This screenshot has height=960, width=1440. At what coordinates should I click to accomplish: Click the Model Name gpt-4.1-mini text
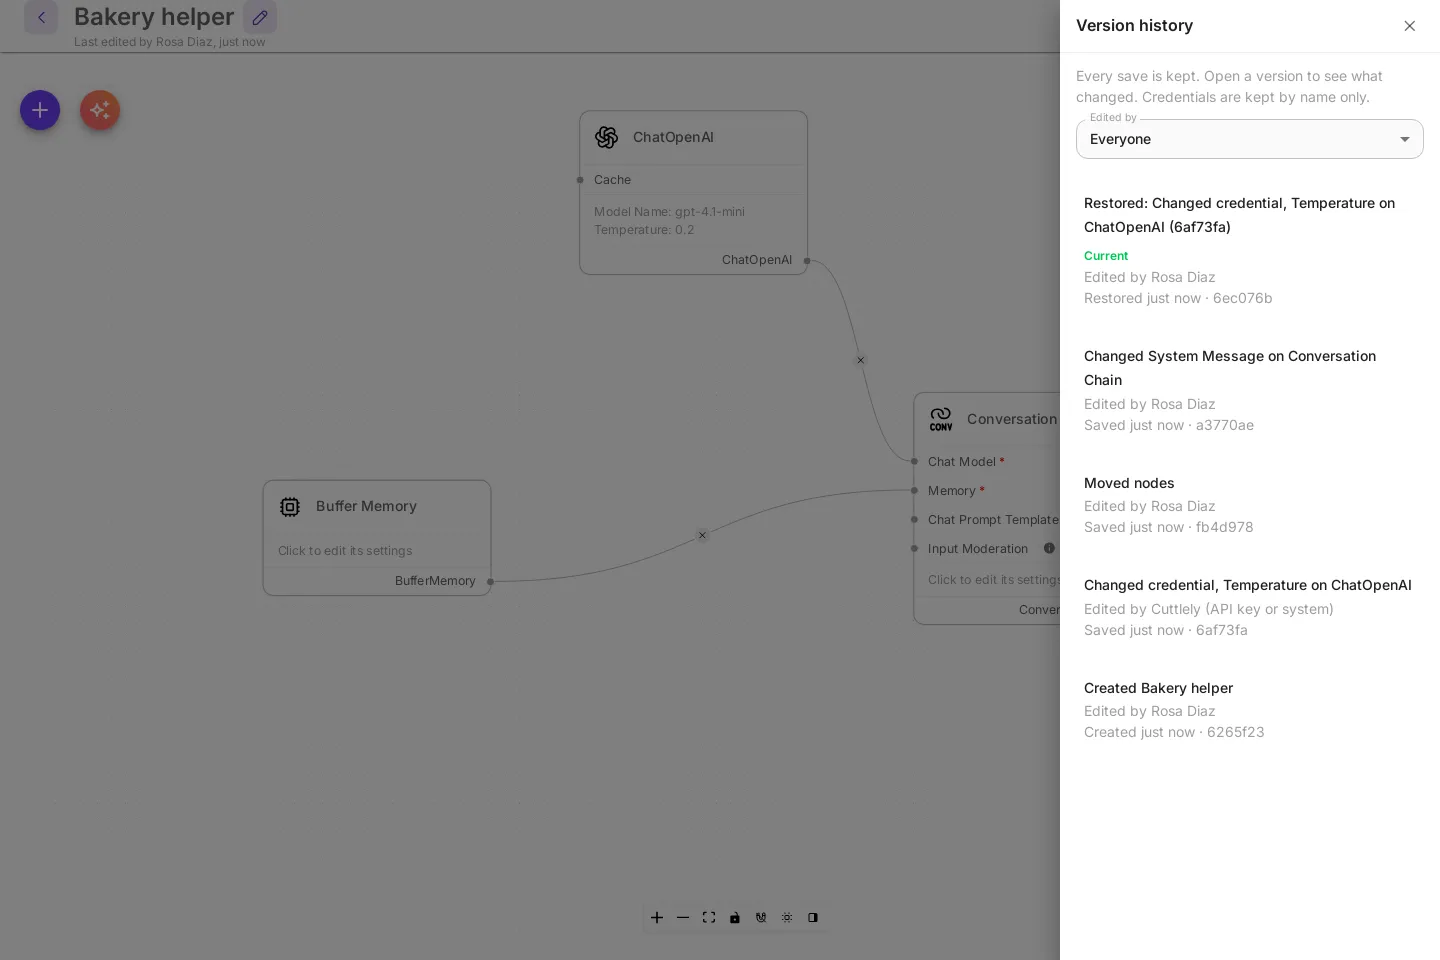click(x=669, y=212)
